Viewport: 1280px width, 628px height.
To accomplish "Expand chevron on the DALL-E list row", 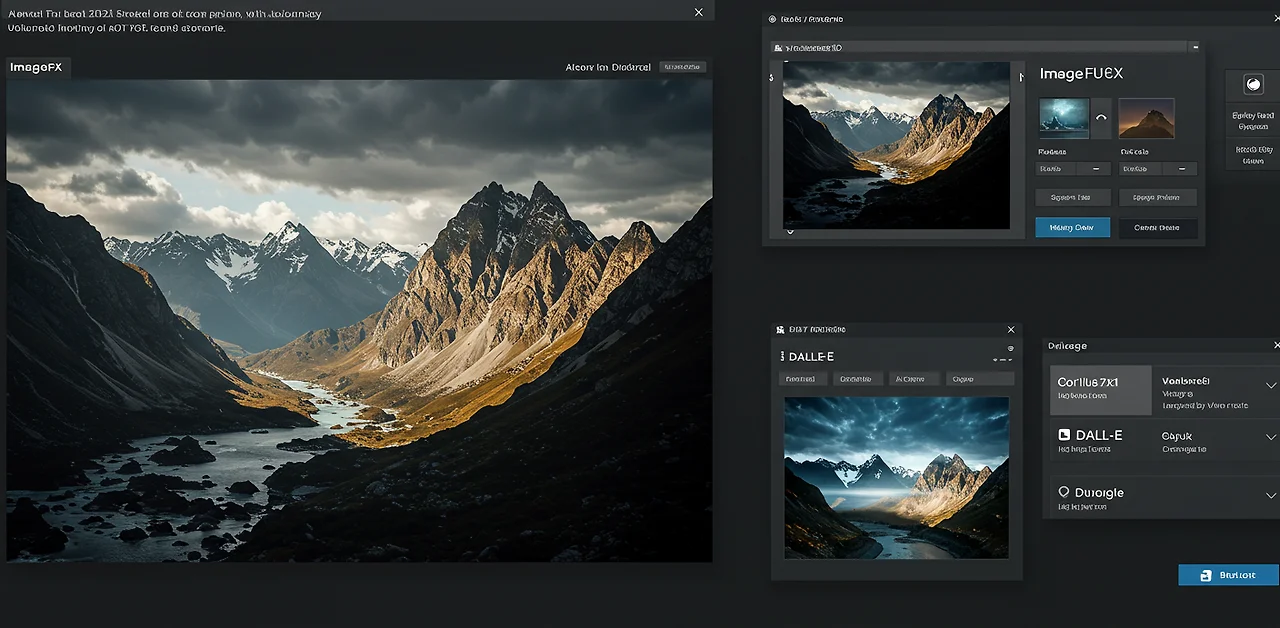I will click(x=1271, y=437).
